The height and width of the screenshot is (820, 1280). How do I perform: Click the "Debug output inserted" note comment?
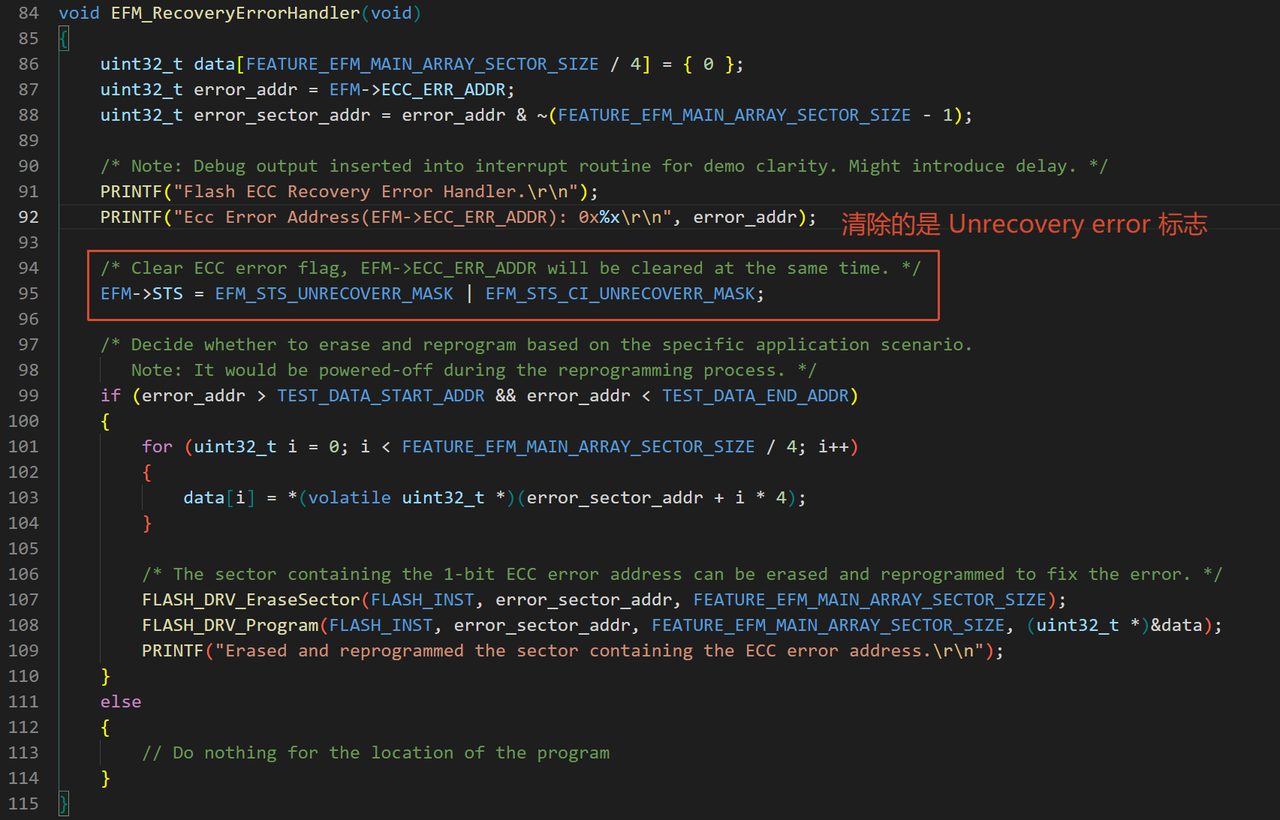click(x=604, y=166)
